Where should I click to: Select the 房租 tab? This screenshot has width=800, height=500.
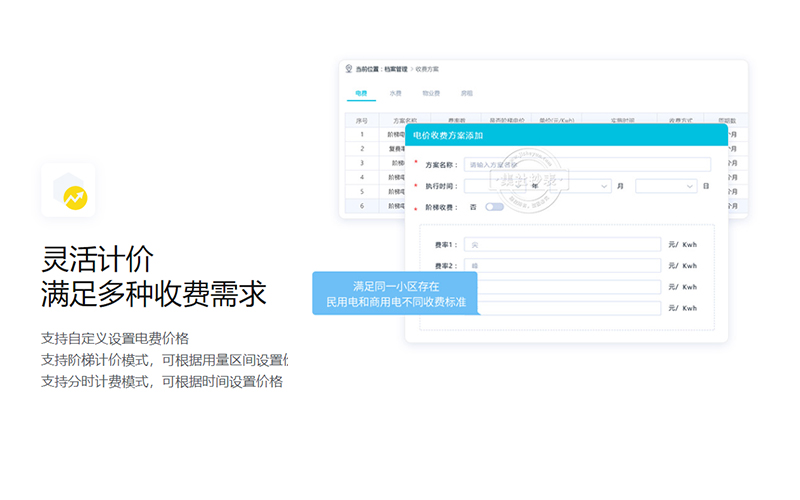pos(466,93)
